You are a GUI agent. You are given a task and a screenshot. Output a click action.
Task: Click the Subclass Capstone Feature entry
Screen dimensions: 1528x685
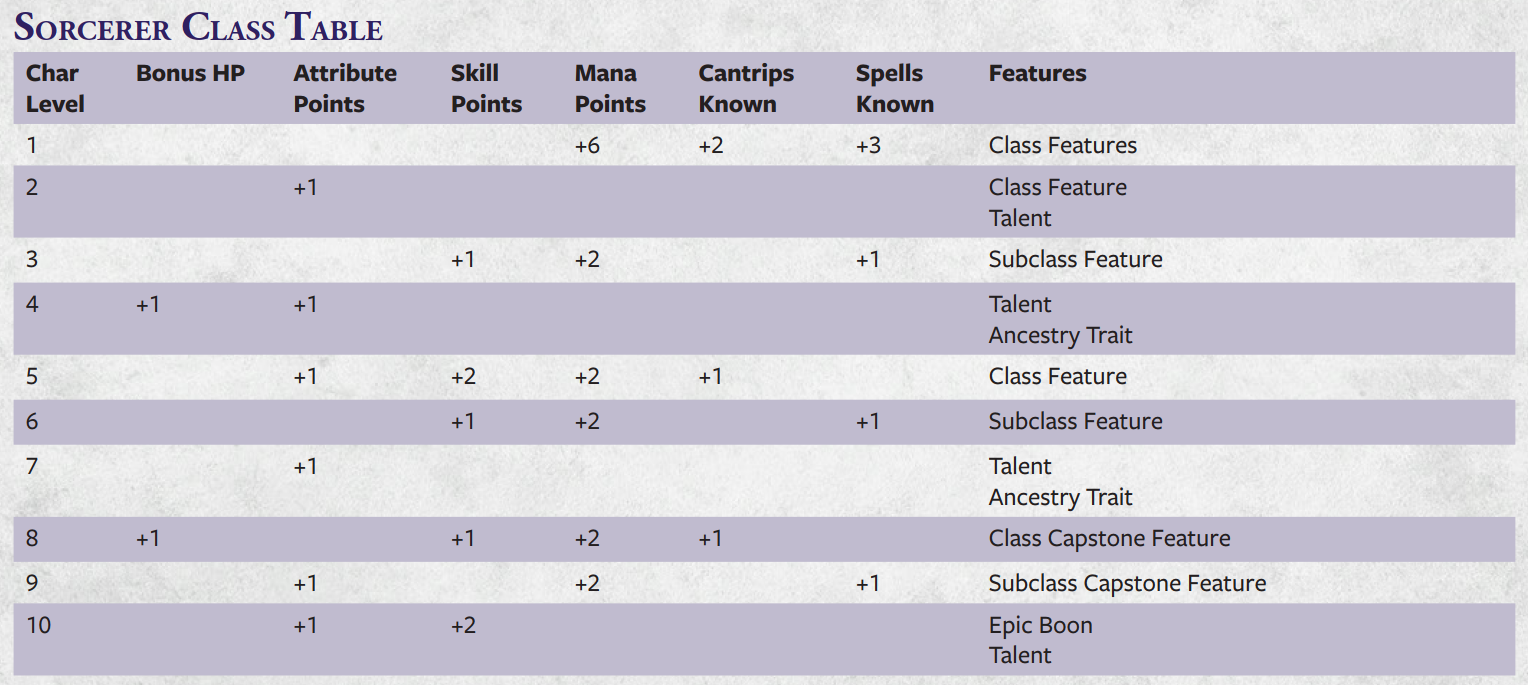pyautogui.click(x=1128, y=583)
